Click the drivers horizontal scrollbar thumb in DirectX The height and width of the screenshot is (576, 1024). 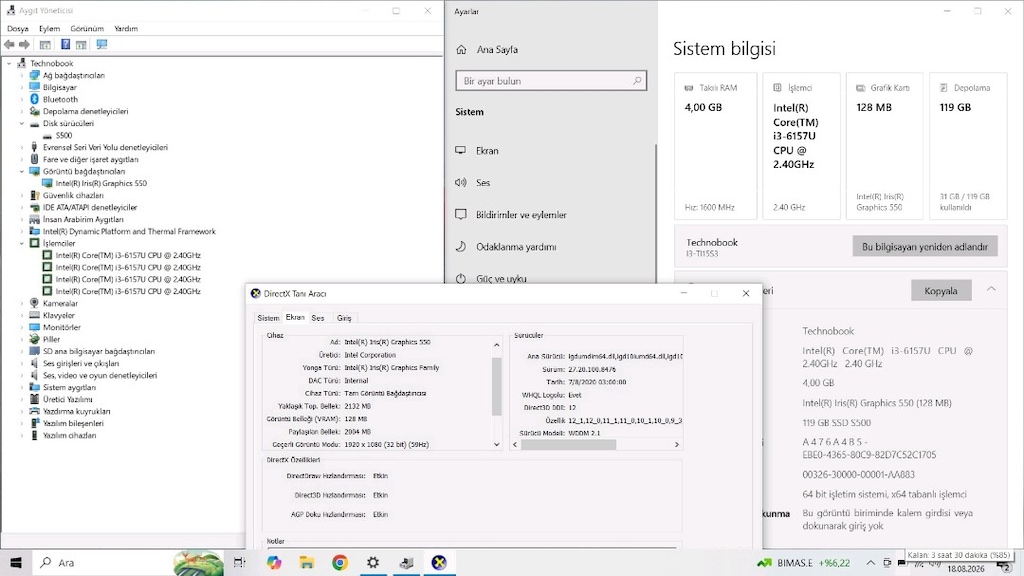pyautogui.click(x=569, y=444)
